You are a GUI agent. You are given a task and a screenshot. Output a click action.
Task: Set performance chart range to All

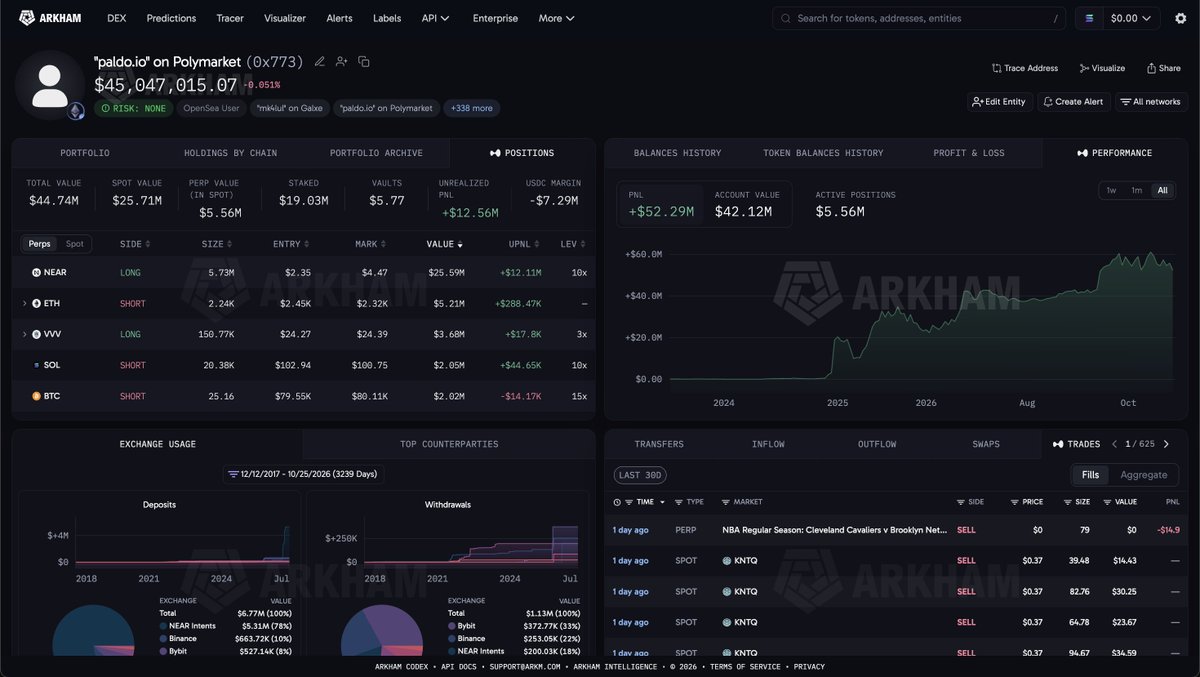1162,190
